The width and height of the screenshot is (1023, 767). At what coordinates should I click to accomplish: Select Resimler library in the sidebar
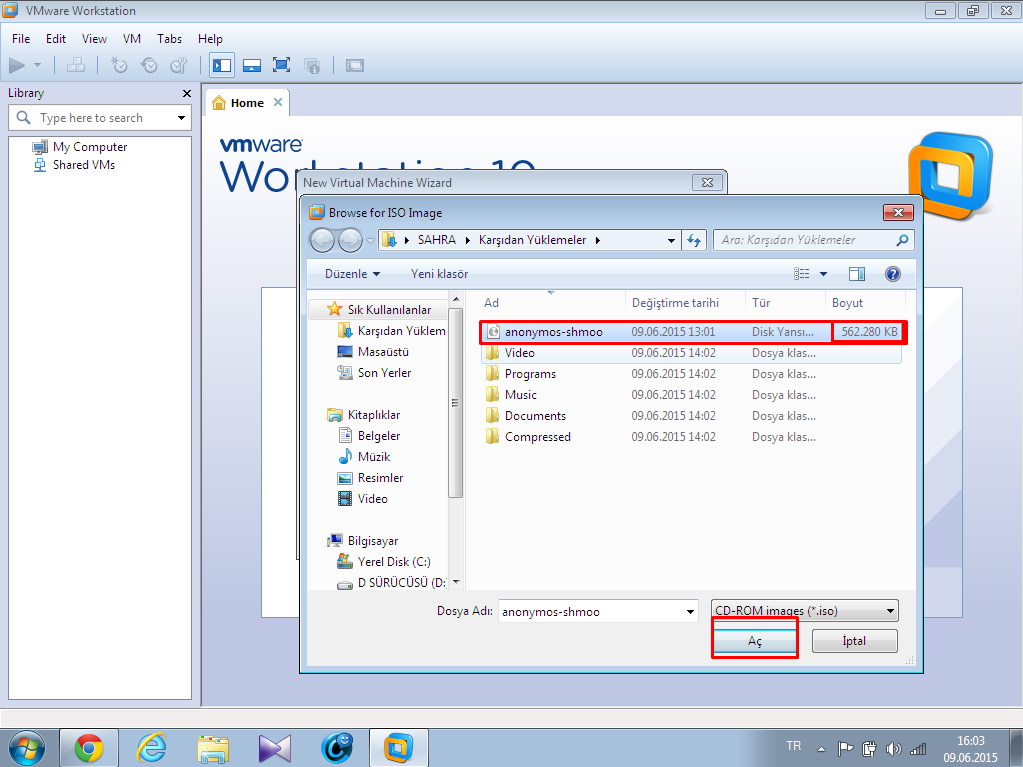[371, 477]
